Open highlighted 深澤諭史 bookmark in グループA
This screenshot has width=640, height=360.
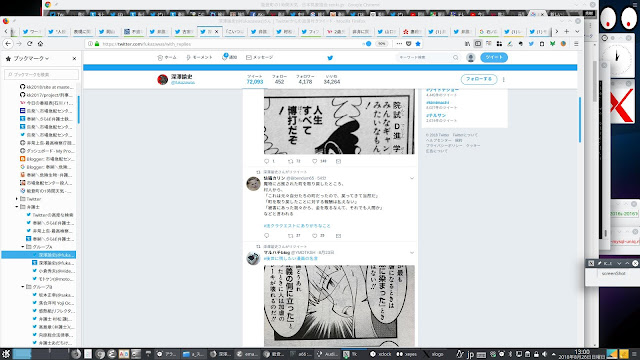pyautogui.click(x=39, y=255)
